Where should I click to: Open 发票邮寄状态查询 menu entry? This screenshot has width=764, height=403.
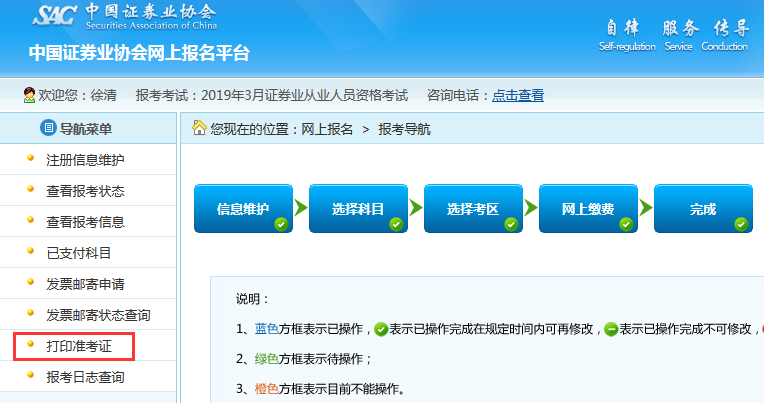tap(98, 315)
